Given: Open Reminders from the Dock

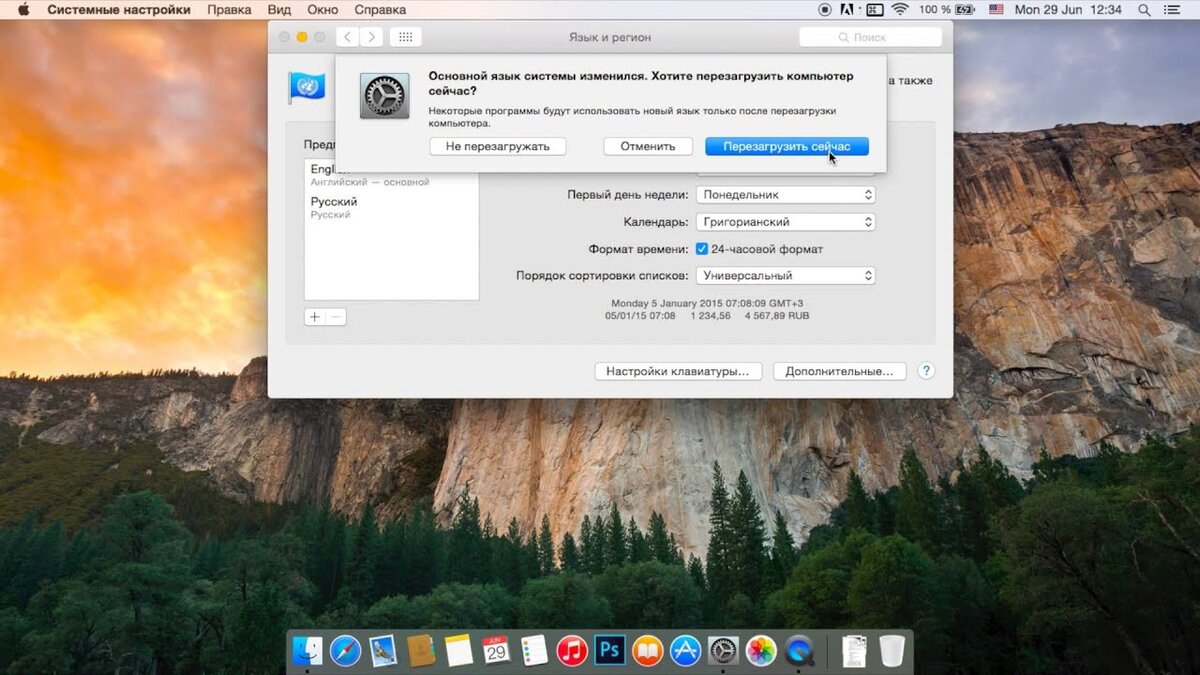Looking at the screenshot, I should pyautogui.click(x=534, y=651).
